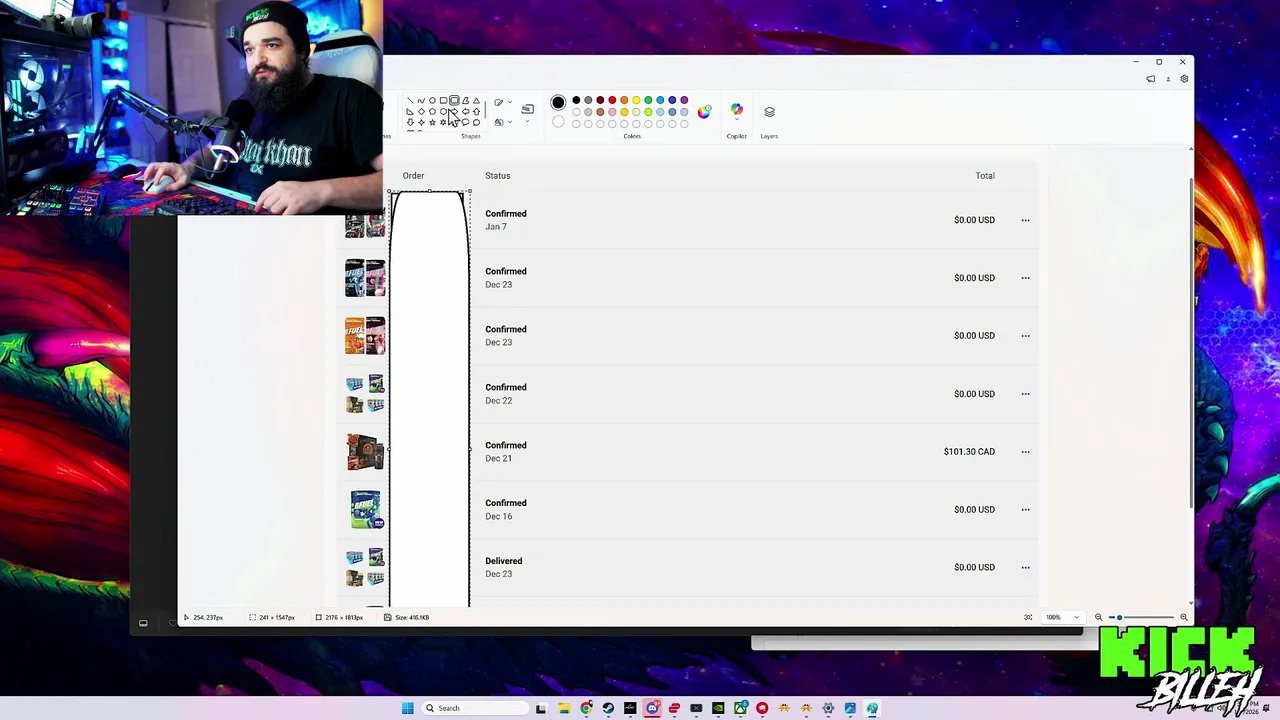This screenshot has height=720, width=1280.
Task: Select the Four-point star shape
Action: point(421,122)
